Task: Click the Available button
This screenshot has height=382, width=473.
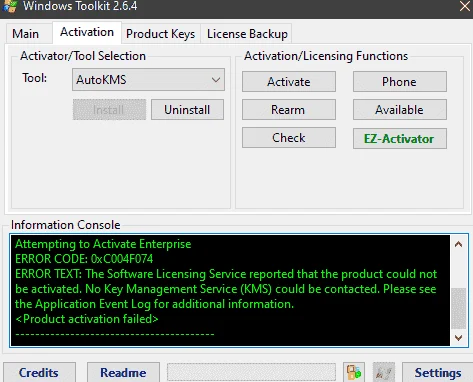Action: [x=400, y=109]
